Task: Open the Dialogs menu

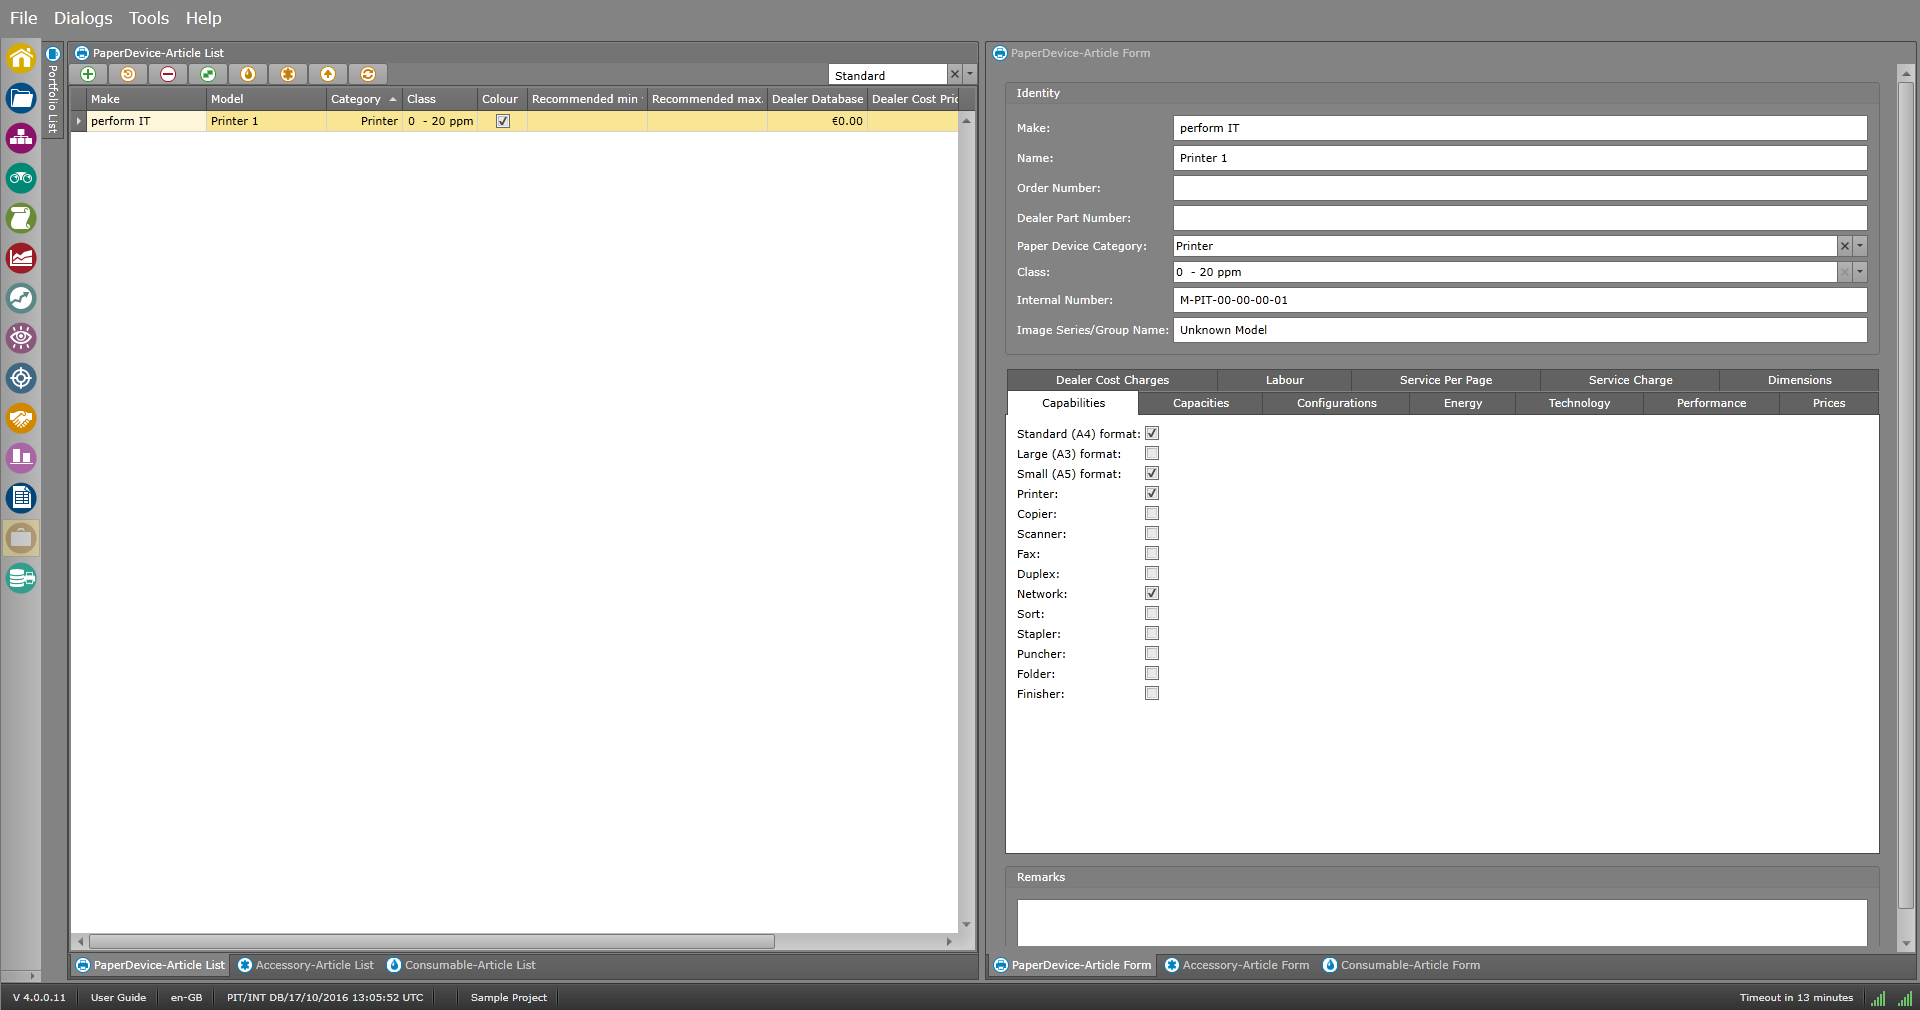Action: pyautogui.click(x=83, y=18)
